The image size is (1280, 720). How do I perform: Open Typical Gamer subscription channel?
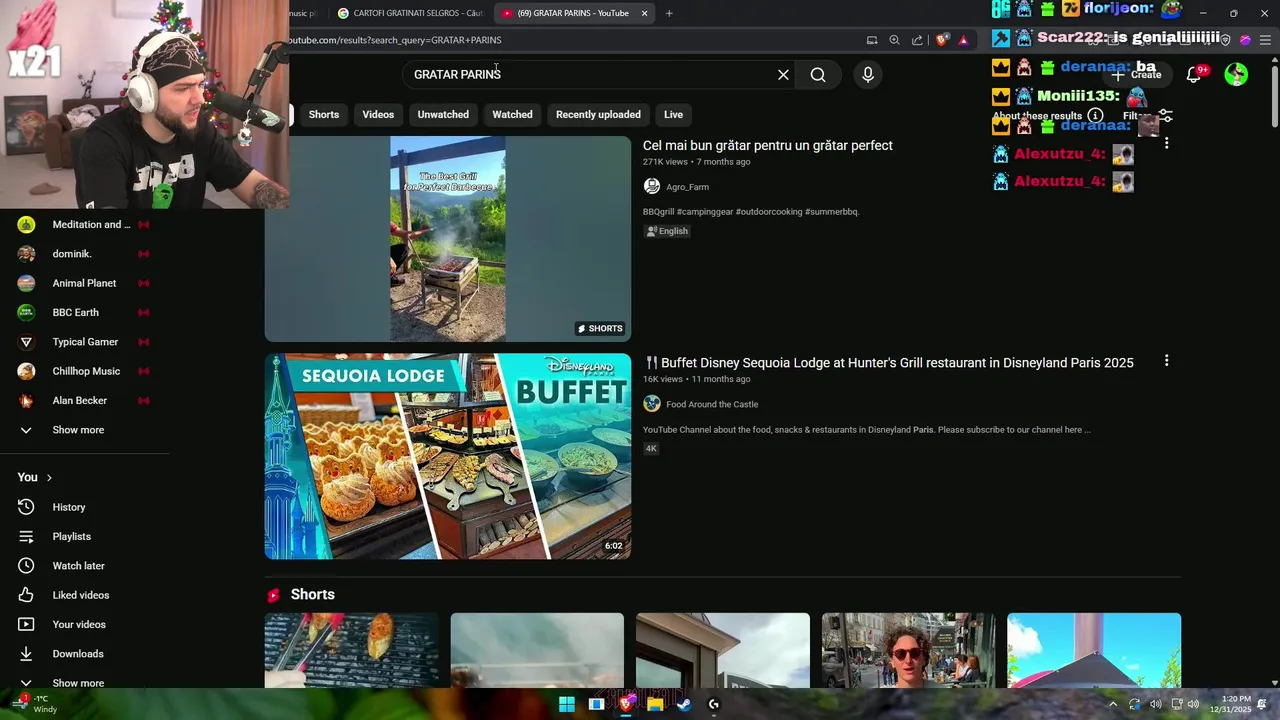[84, 342]
